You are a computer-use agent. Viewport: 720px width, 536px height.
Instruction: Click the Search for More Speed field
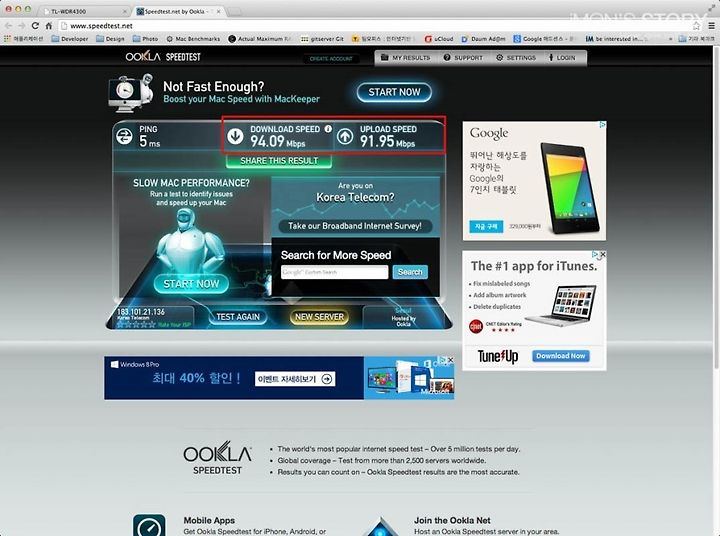334,272
